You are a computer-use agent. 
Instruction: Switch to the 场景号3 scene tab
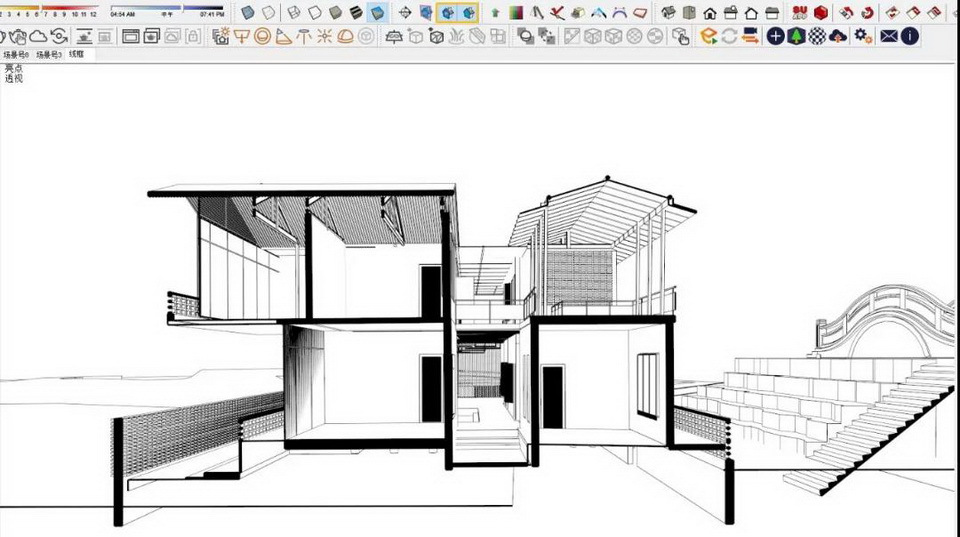coord(48,54)
